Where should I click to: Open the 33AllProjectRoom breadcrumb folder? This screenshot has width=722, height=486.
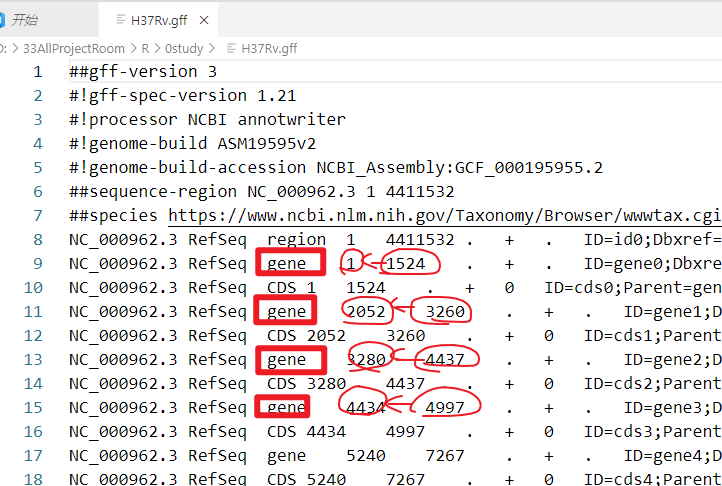point(74,48)
